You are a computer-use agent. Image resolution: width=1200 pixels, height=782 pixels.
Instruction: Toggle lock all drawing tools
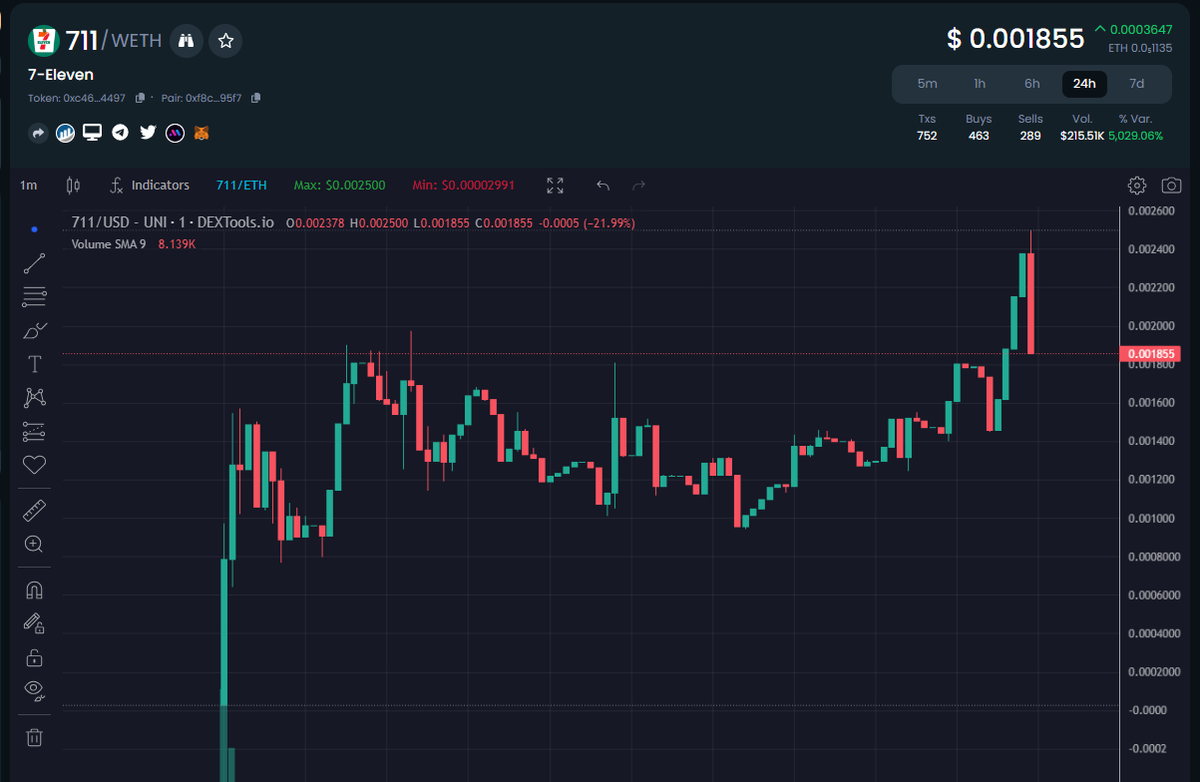click(x=34, y=657)
